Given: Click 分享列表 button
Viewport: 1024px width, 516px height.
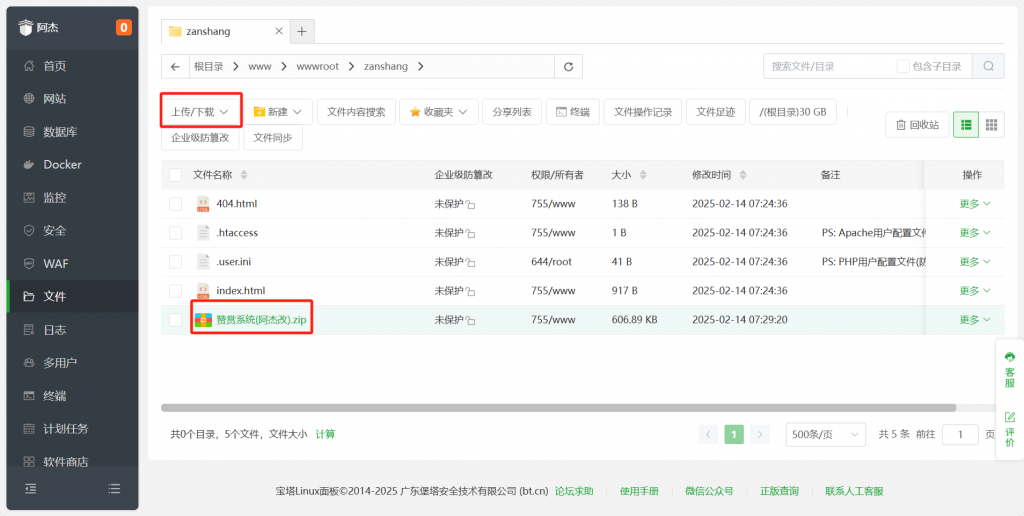Looking at the screenshot, I should (x=512, y=112).
